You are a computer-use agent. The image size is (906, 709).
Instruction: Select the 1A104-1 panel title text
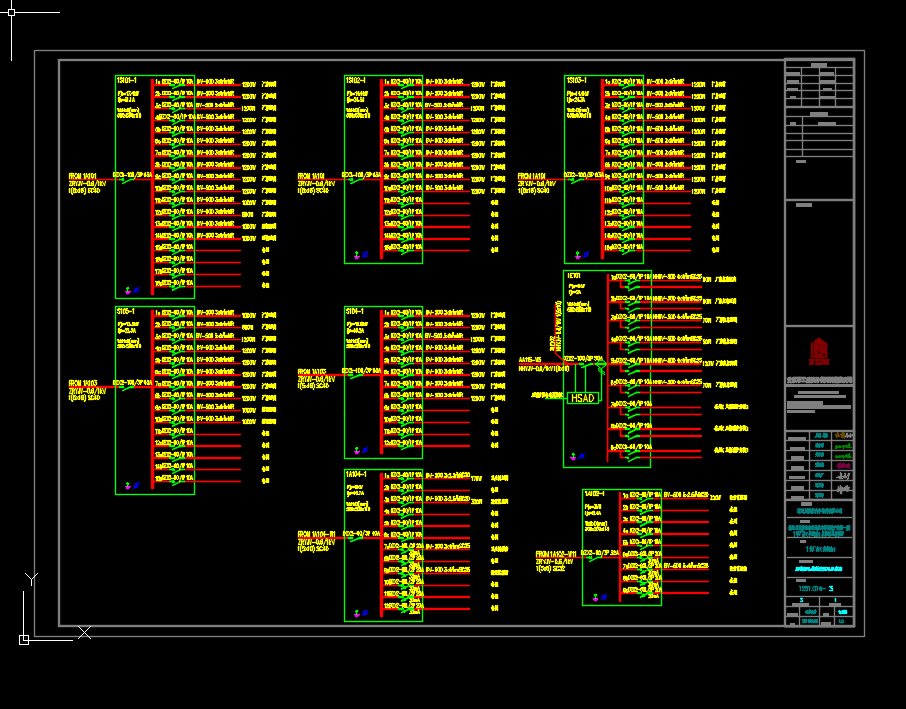(x=356, y=474)
